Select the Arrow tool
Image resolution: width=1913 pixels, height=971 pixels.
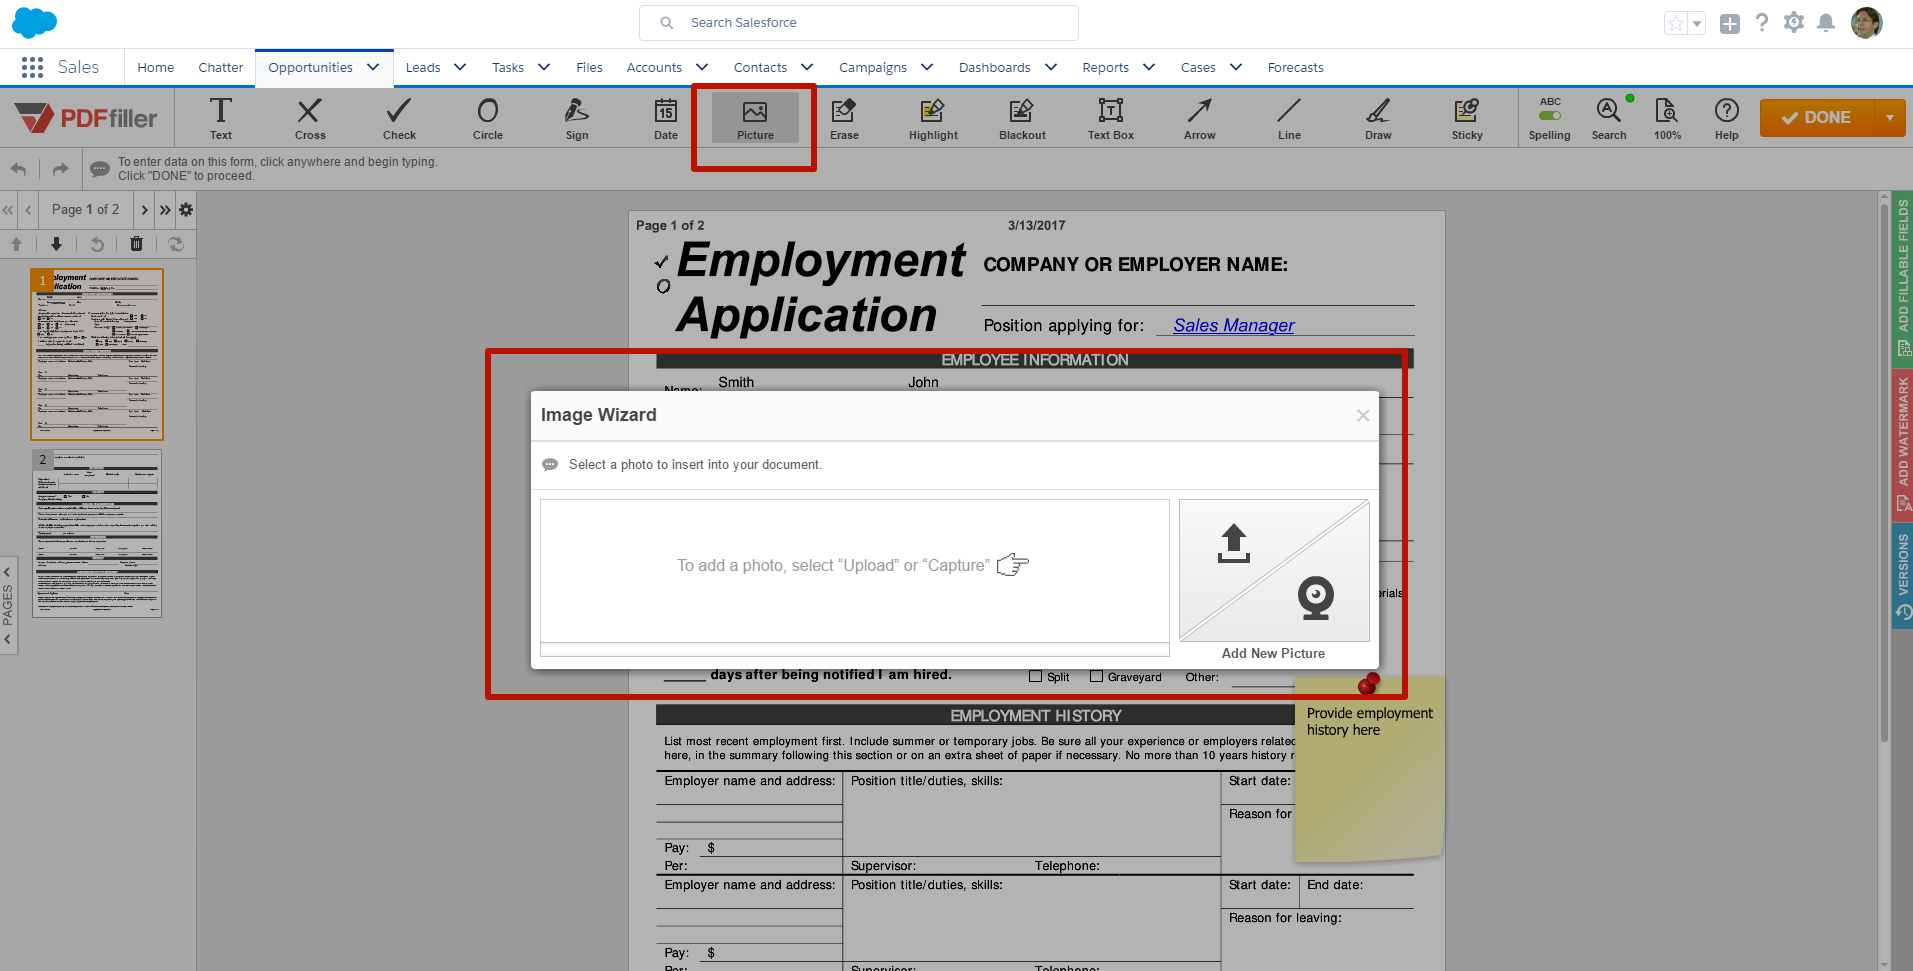click(x=1200, y=118)
